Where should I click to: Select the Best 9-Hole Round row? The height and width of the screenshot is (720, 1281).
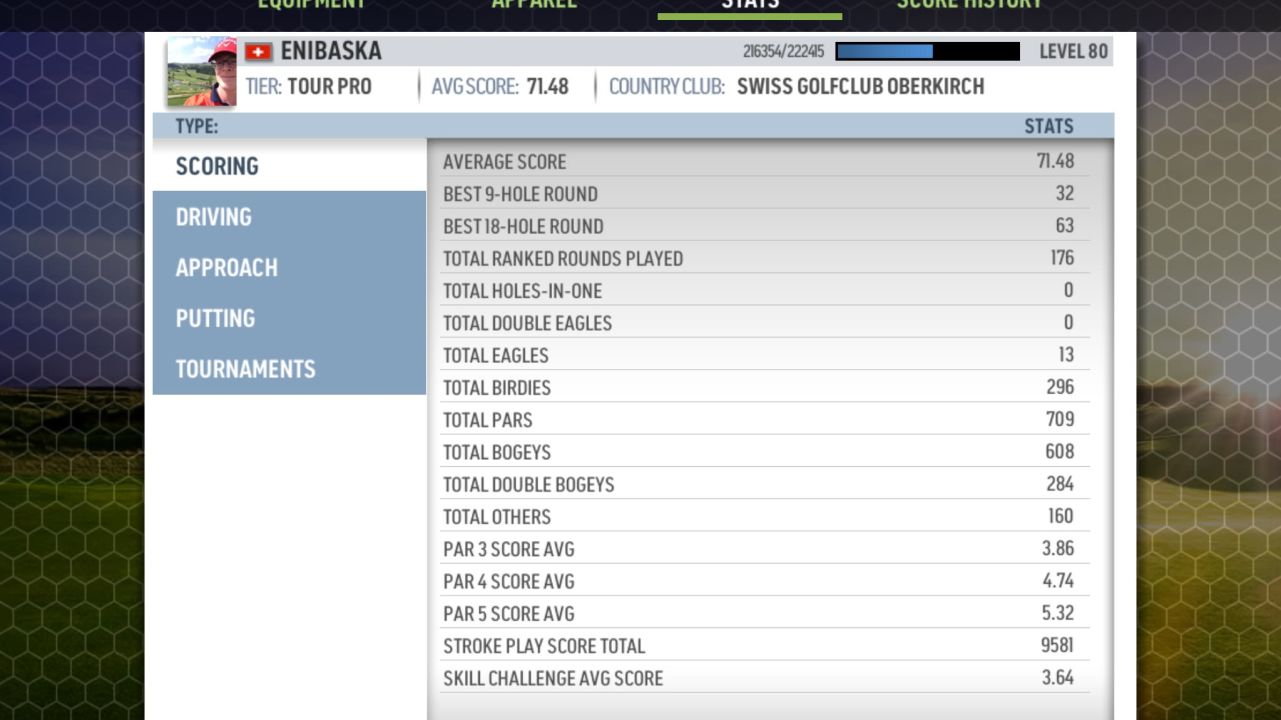tap(765, 193)
